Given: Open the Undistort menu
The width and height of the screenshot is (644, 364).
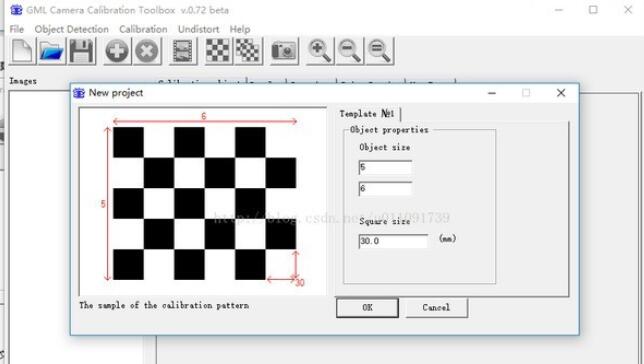Looking at the screenshot, I should click(198, 29).
